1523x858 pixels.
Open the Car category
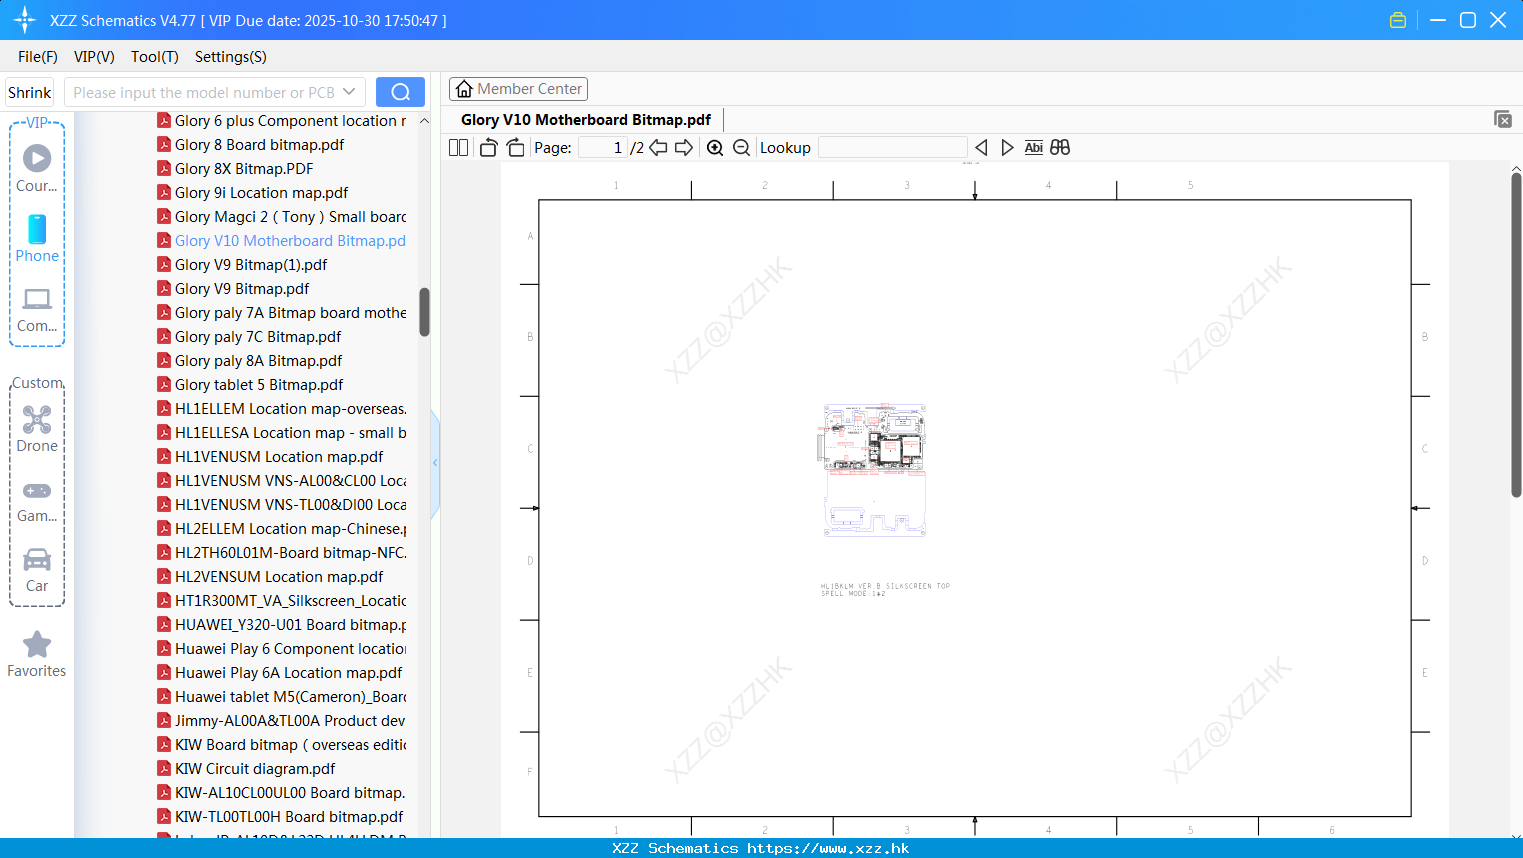pyautogui.click(x=37, y=570)
